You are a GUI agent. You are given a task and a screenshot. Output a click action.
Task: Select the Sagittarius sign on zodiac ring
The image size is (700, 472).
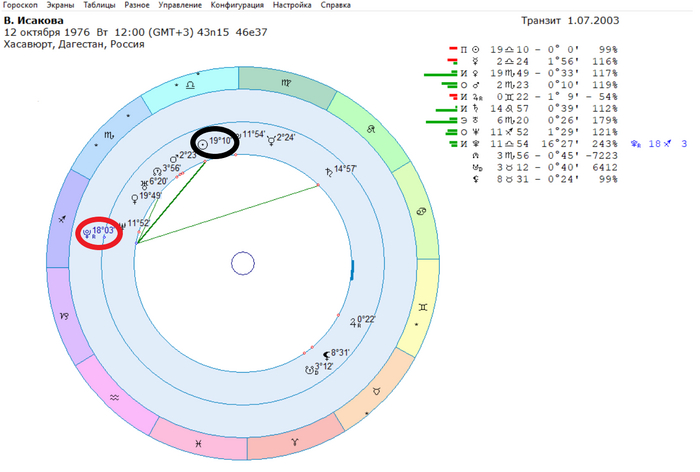pos(62,219)
